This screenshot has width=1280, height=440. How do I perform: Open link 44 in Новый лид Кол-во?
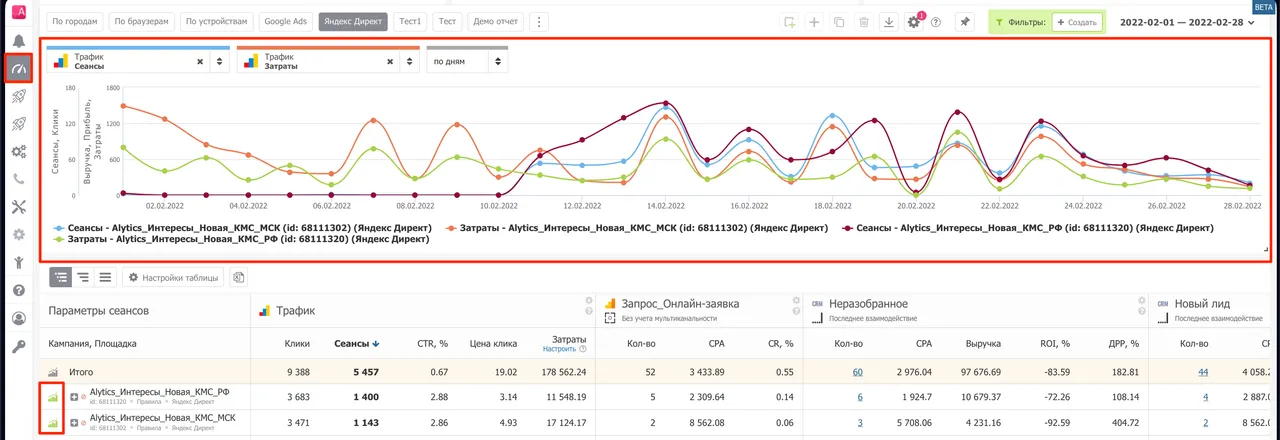coord(1203,372)
